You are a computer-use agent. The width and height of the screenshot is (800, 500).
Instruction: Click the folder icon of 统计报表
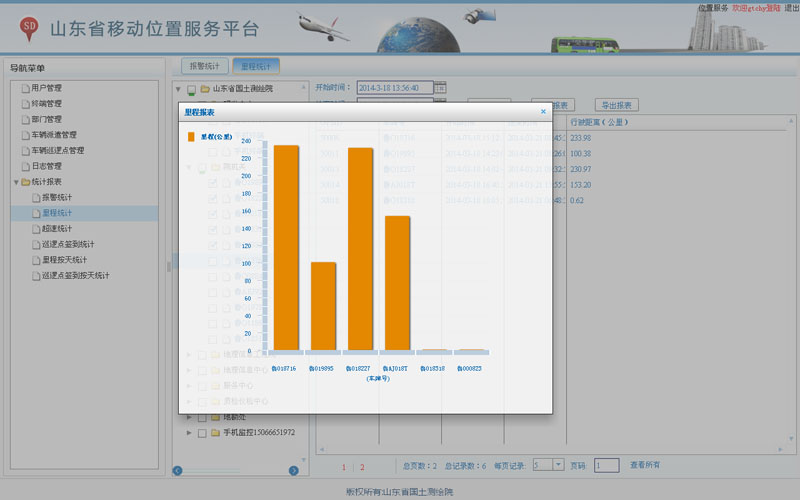click(26, 182)
